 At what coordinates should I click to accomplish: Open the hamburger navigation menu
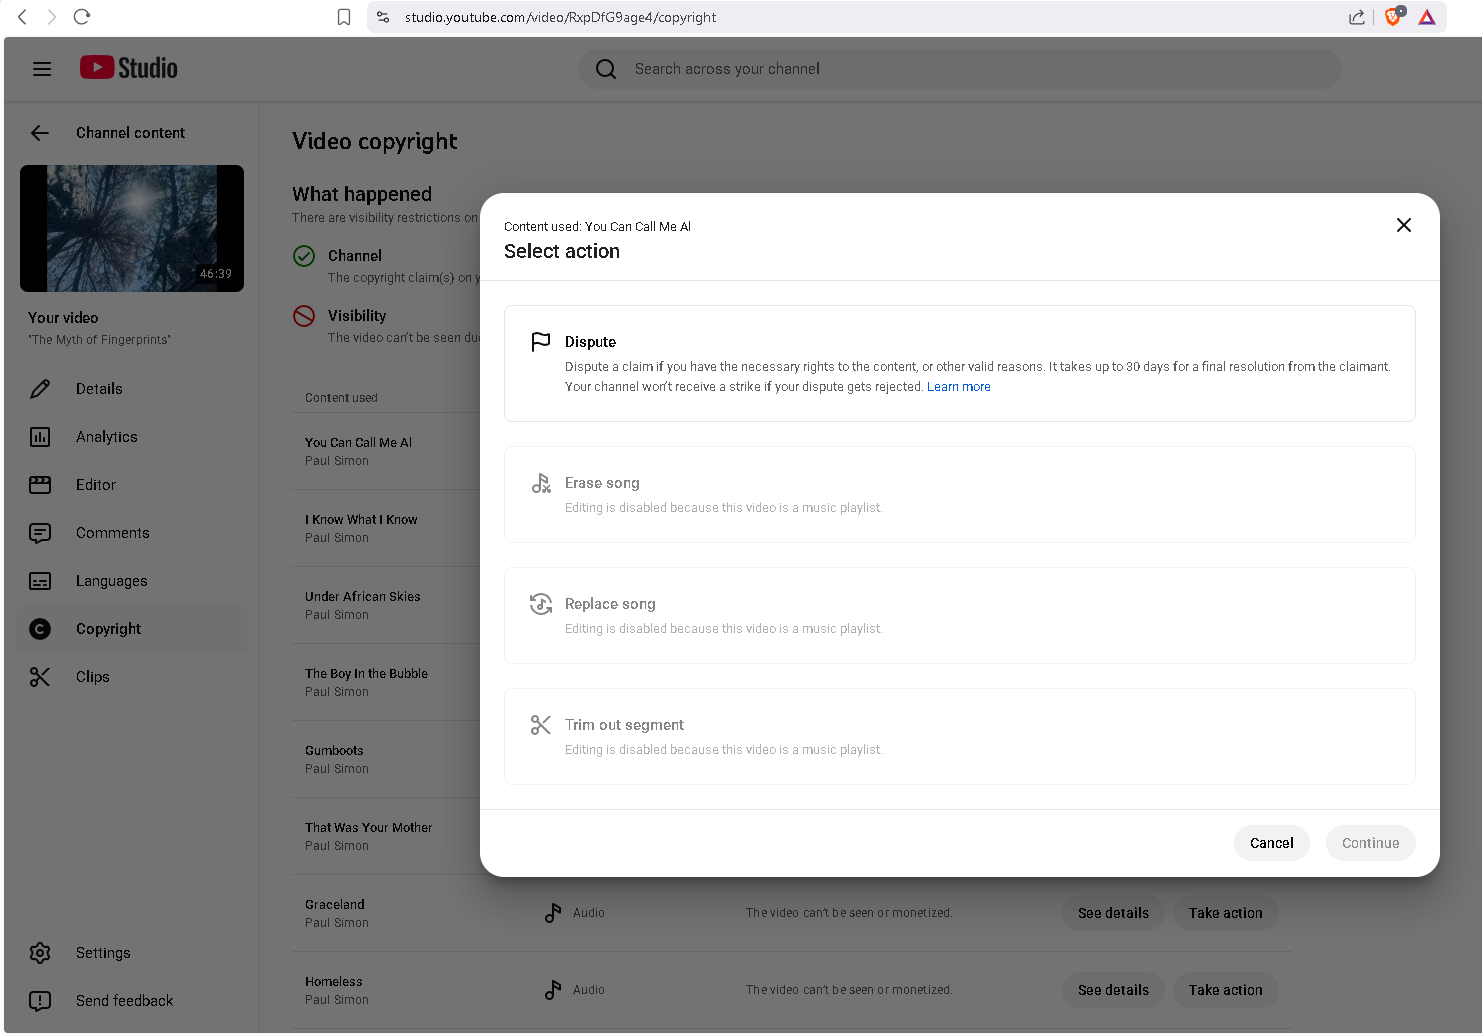point(42,69)
